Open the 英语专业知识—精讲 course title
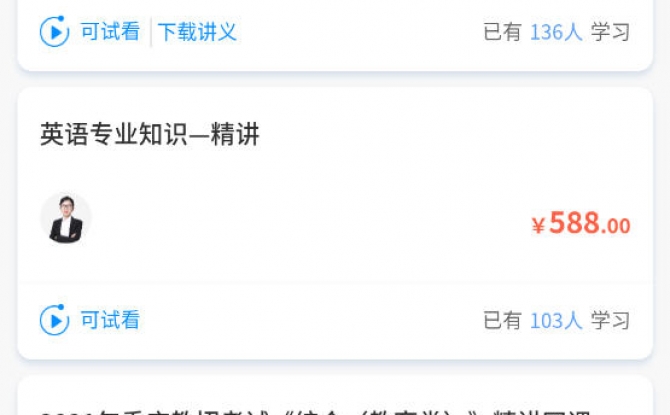 (150, 134)
